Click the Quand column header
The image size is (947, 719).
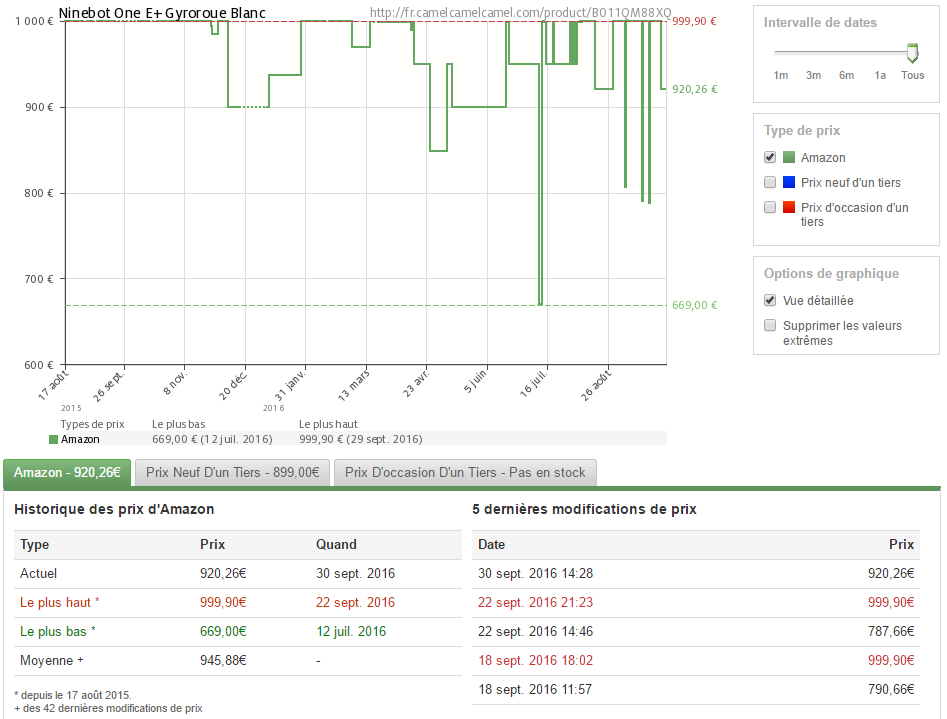[336, 544]
